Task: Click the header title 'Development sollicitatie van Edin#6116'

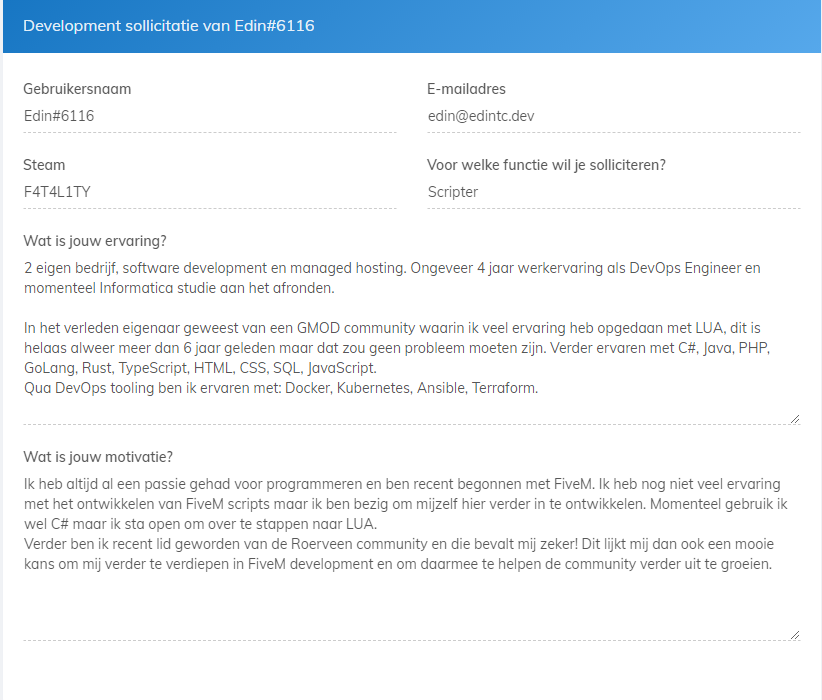Action: point(169,26)
